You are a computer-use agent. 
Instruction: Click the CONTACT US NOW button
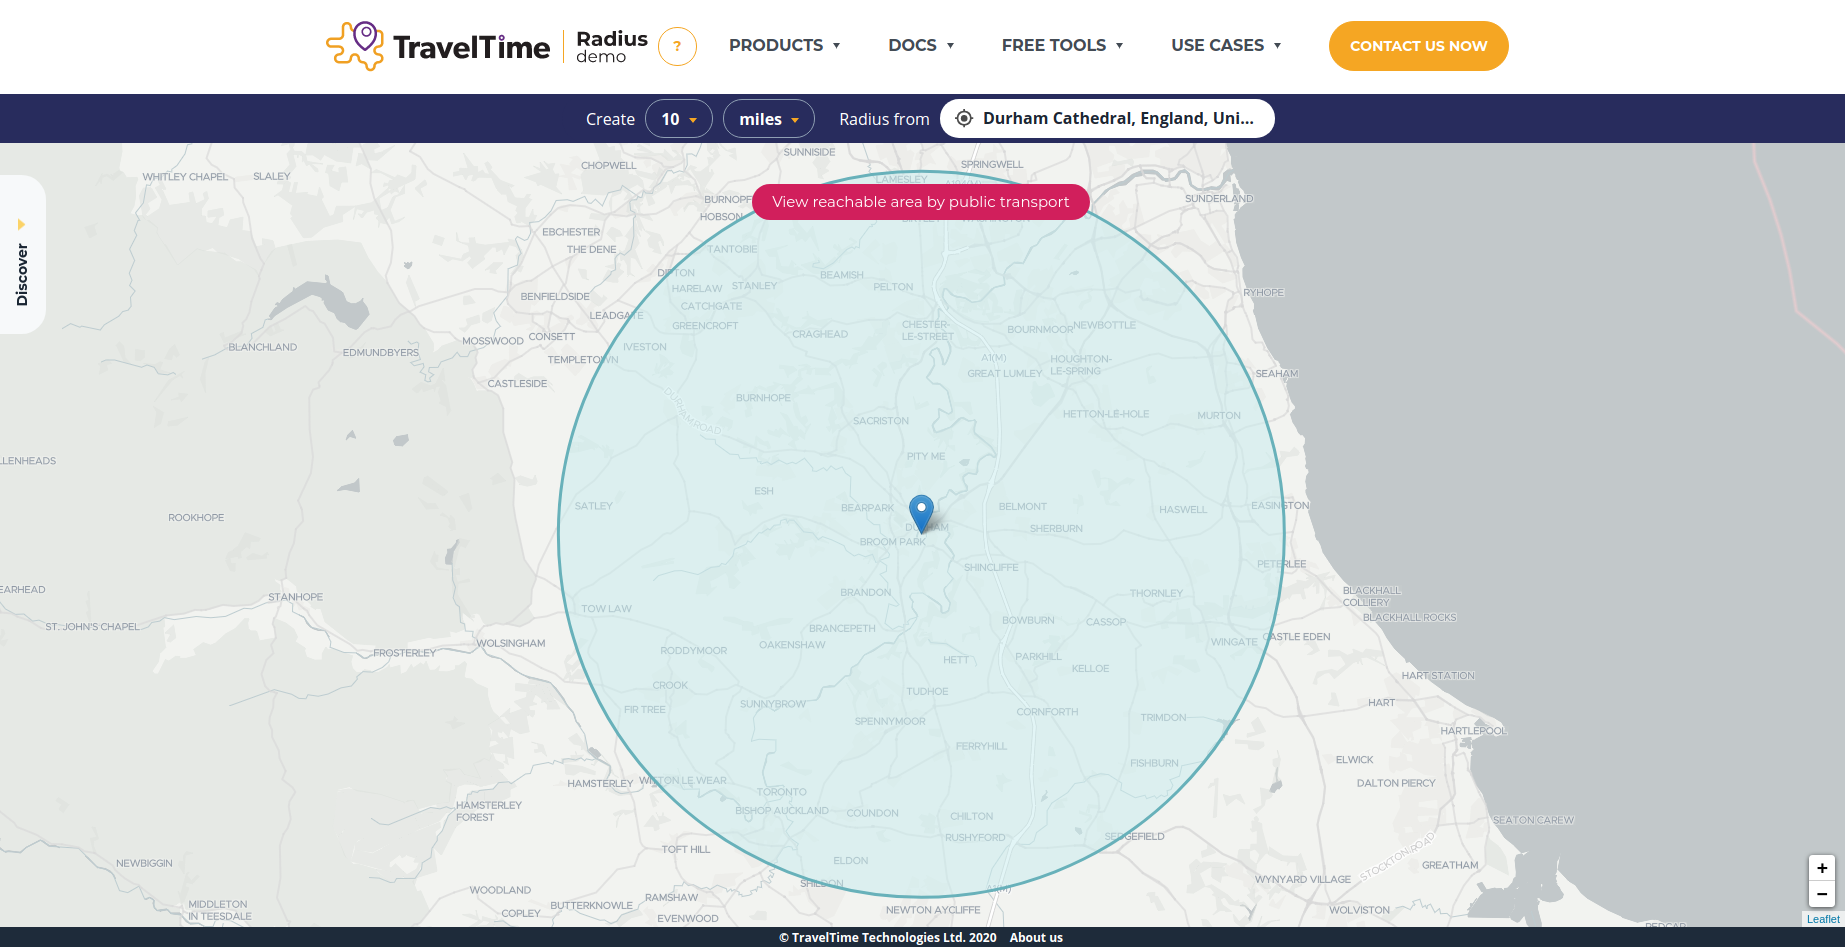1418,46
